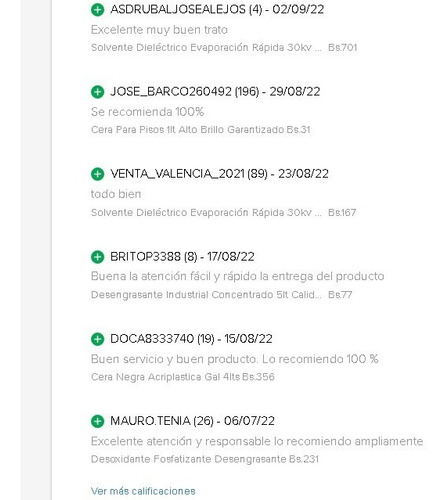Click green plus icon beside ASDRUBALJOSEALEJOS
The image size is (448, 500).
(97, 10)
